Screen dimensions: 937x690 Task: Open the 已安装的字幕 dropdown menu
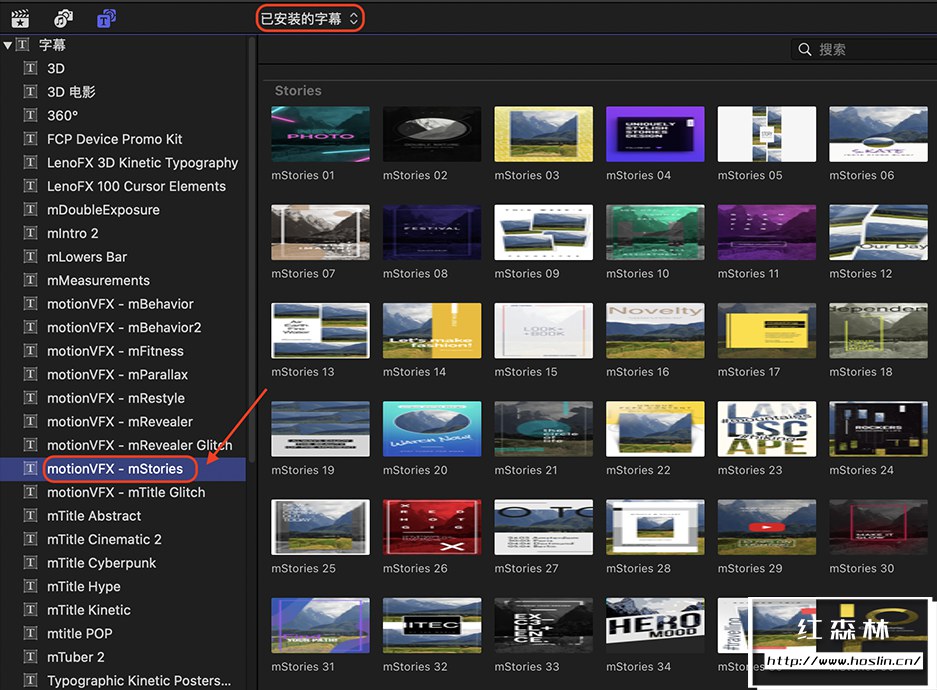[x=309, y=18]
